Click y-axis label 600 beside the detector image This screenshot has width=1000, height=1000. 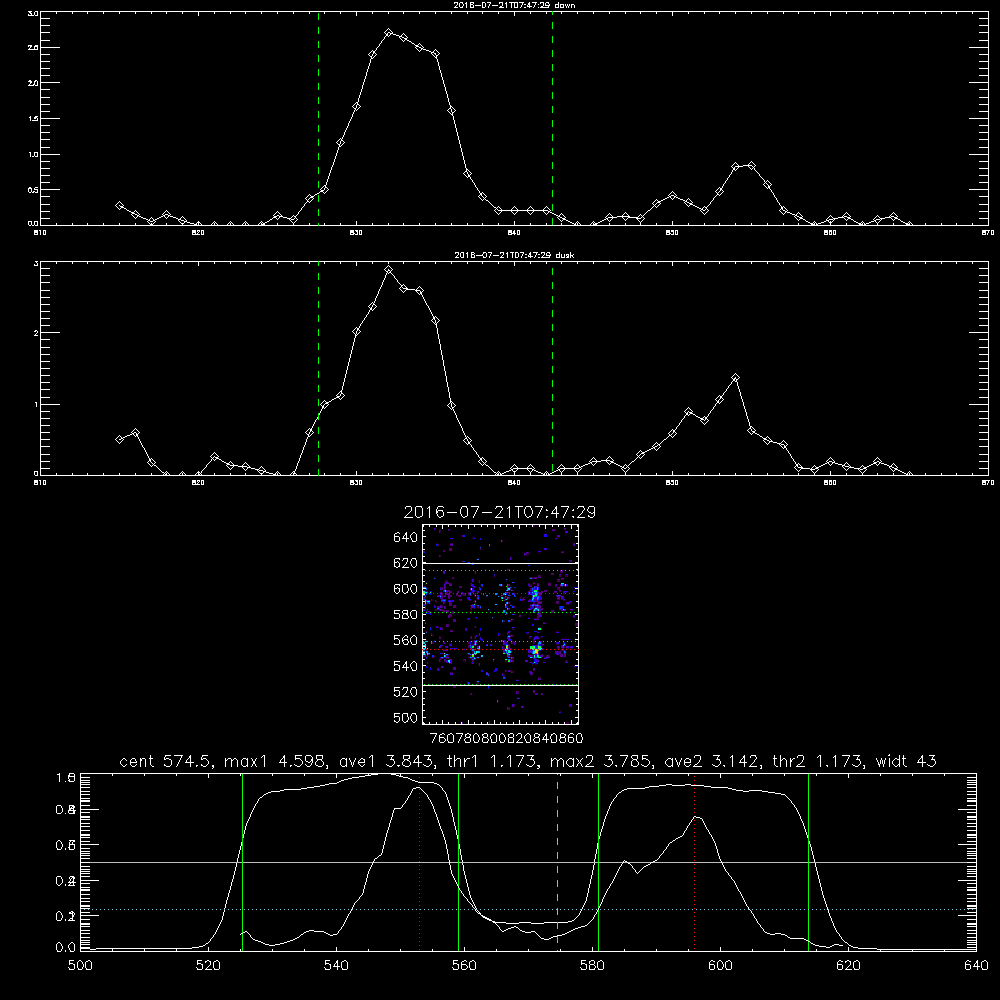(406, 589)
